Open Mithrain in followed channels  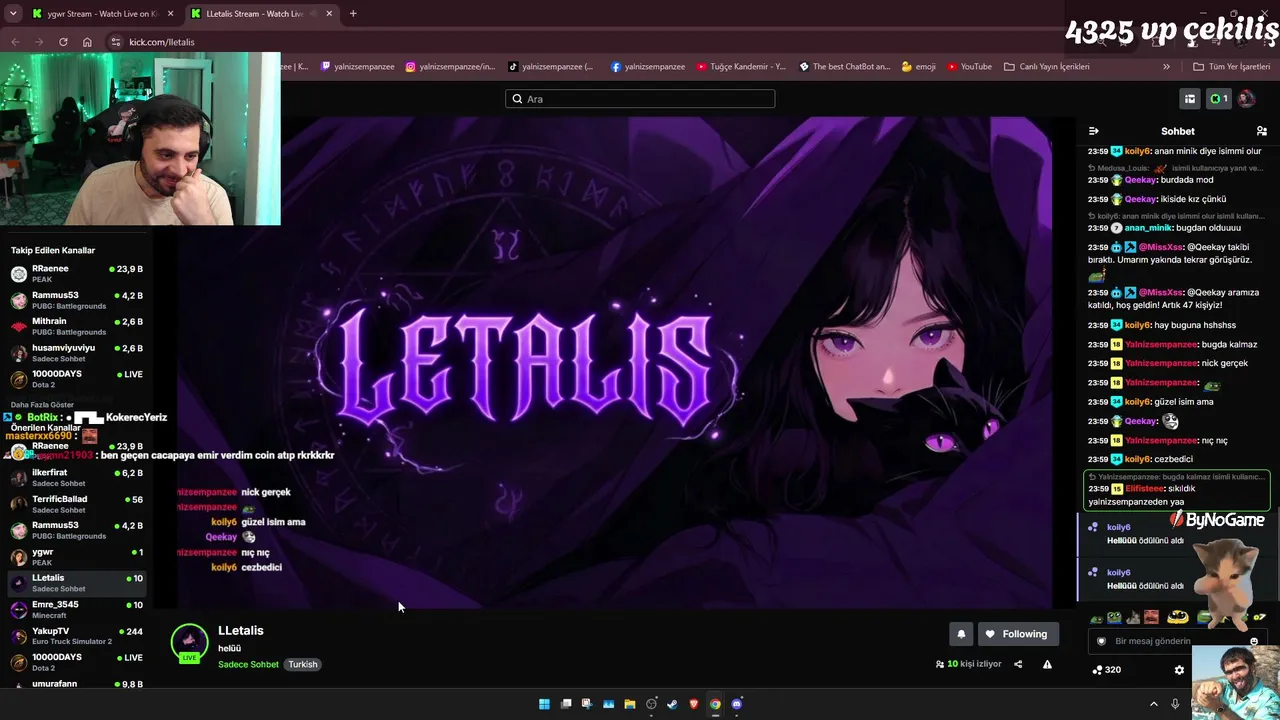pyautogui.click(x=76, y=327)
